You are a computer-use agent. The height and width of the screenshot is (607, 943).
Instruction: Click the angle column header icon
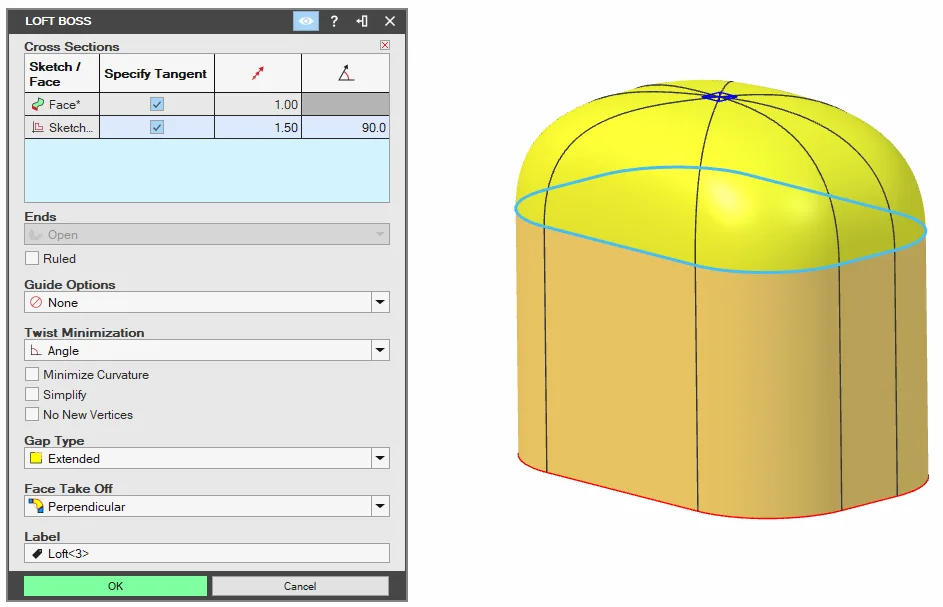pos(345,73)
